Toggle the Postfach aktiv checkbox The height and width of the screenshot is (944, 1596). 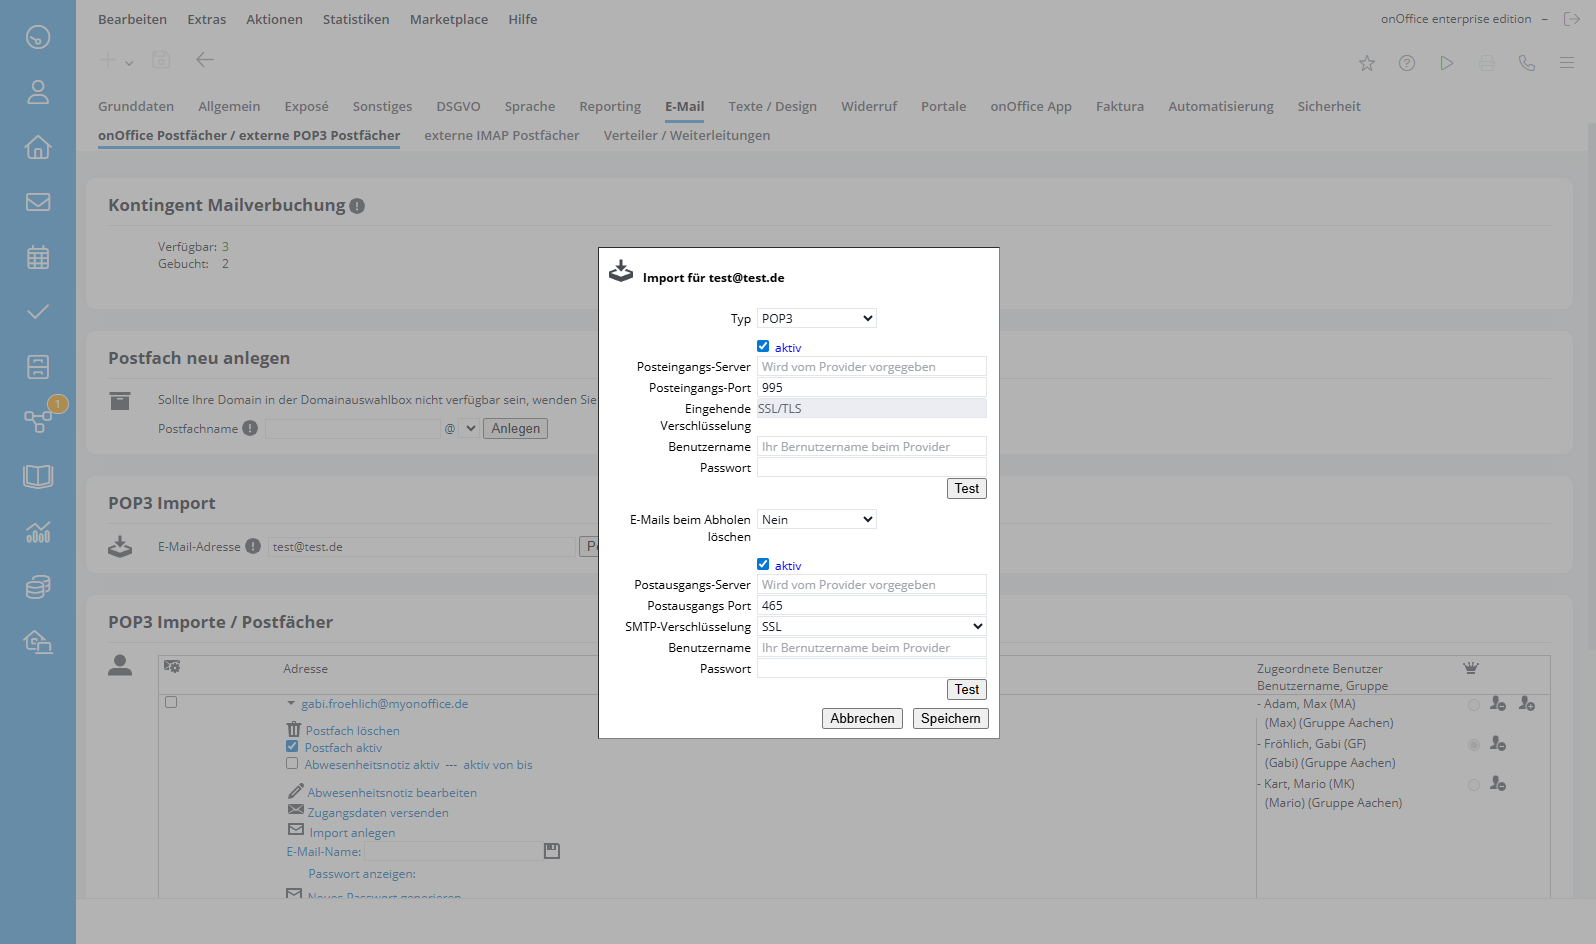click(292, 746)
